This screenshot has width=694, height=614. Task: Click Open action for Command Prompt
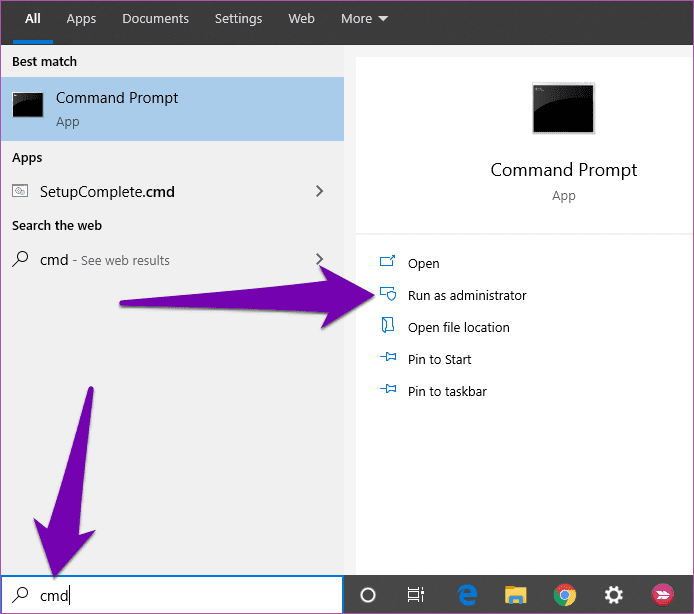423,263
